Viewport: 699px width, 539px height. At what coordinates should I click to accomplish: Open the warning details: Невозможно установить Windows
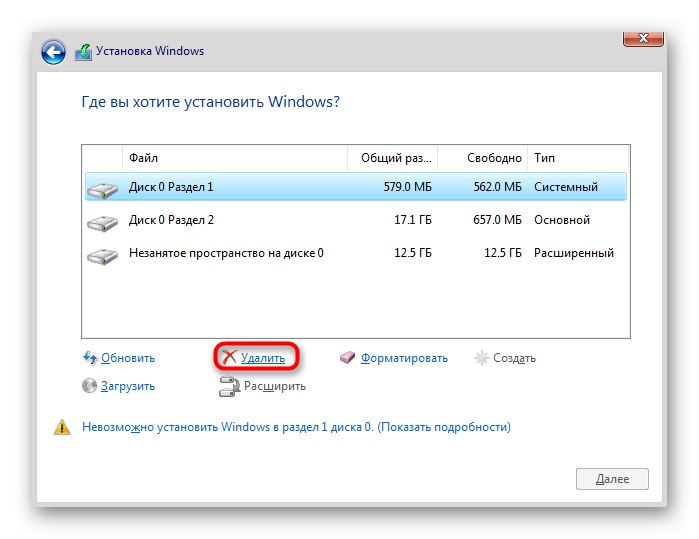(x=296, y=427)
